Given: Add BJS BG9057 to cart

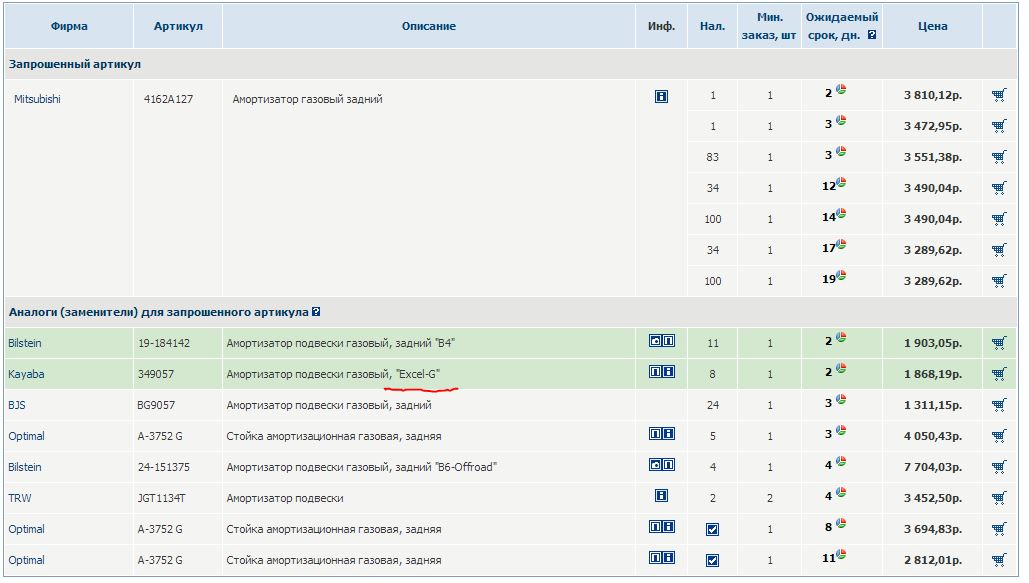Looking at the screenshot, I should [998, 405].
